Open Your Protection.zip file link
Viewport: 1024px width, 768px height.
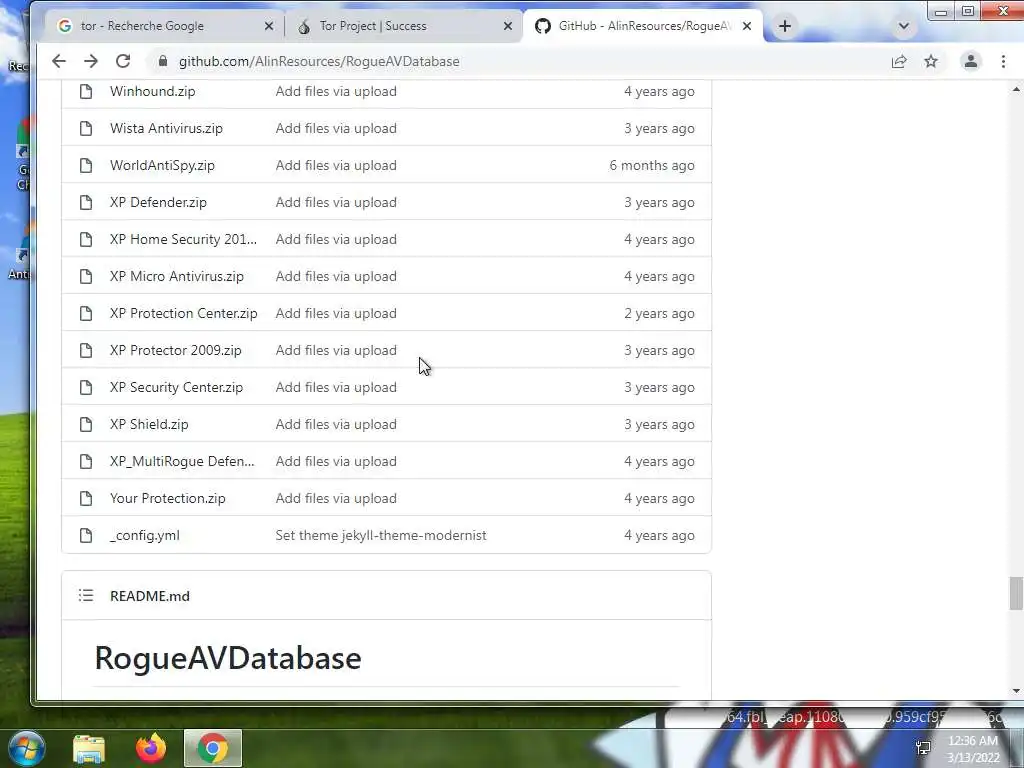167,498
